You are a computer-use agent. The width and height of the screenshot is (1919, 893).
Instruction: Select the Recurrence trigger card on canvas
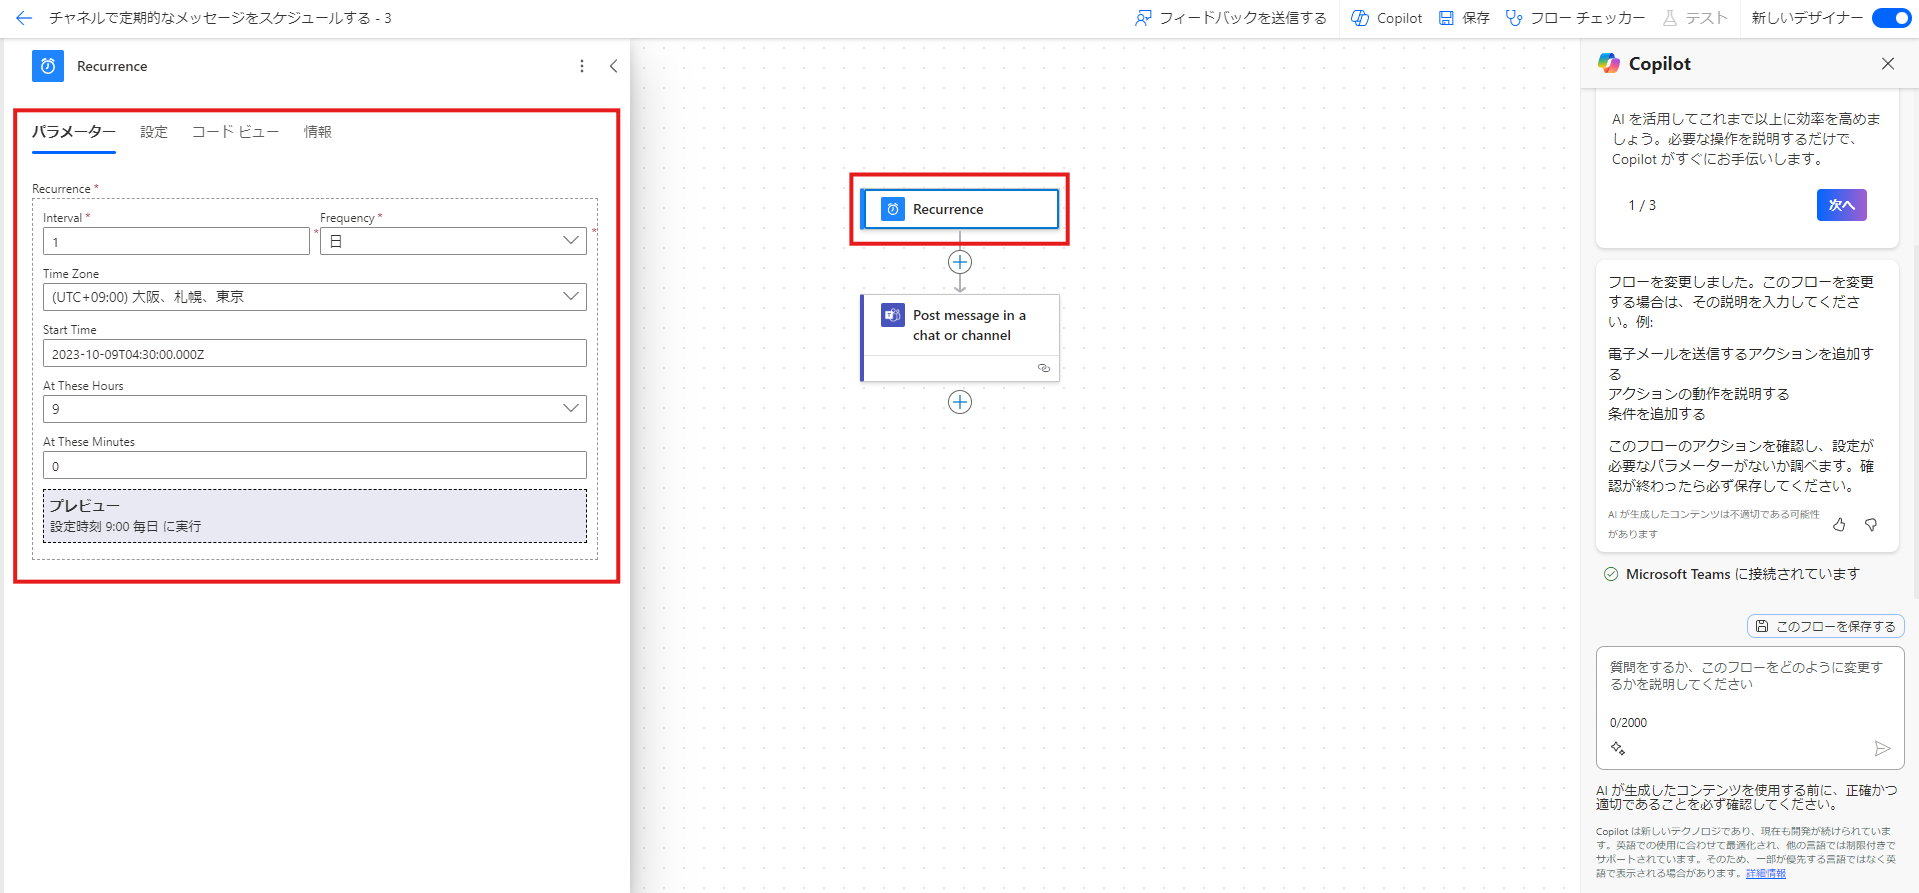960,209
